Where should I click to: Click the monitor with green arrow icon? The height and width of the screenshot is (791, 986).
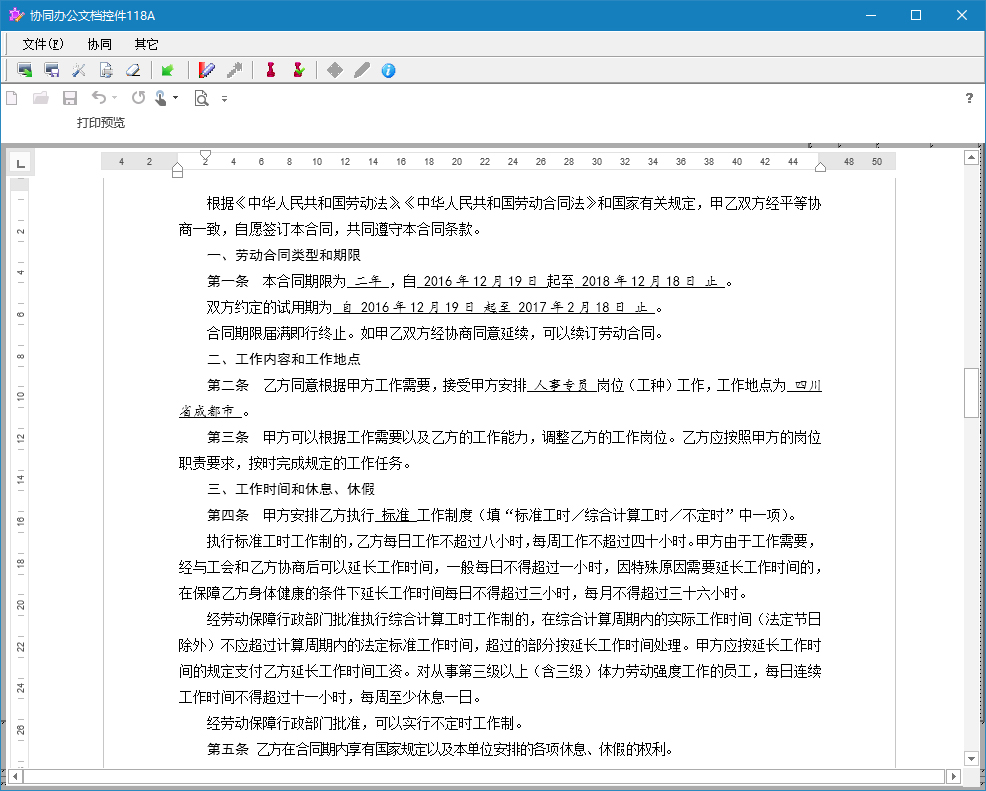(25, 70)
